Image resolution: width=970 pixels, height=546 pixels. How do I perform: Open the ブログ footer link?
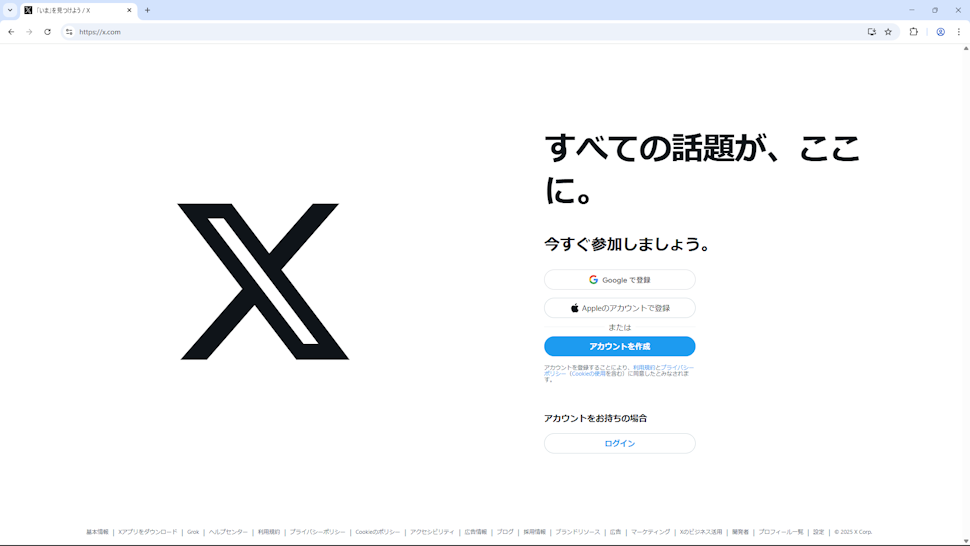click(505, 532)
